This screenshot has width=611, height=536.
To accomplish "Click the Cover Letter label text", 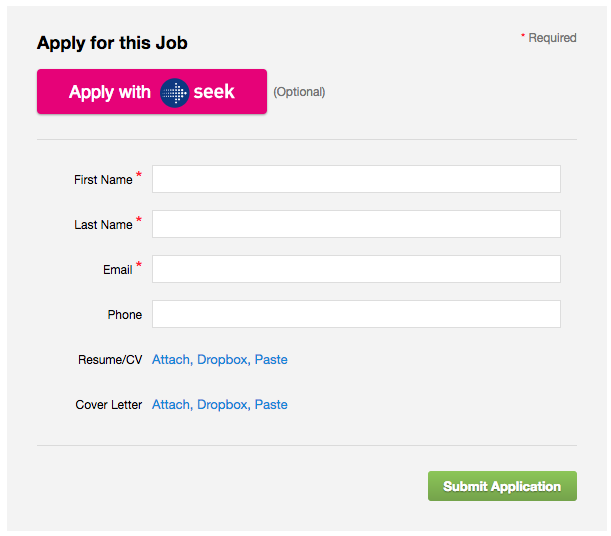I will [x=109, y=405].
